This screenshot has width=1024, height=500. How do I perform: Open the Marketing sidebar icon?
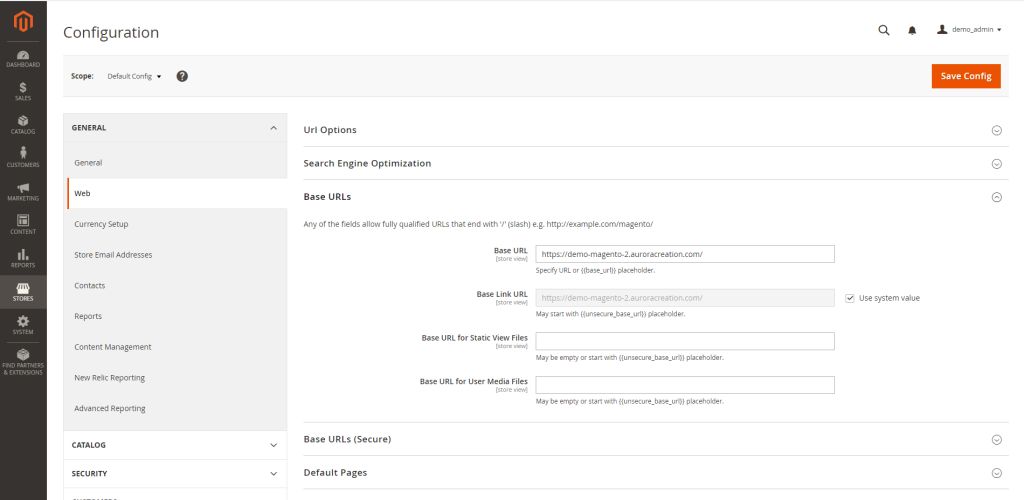pos(23,192)
